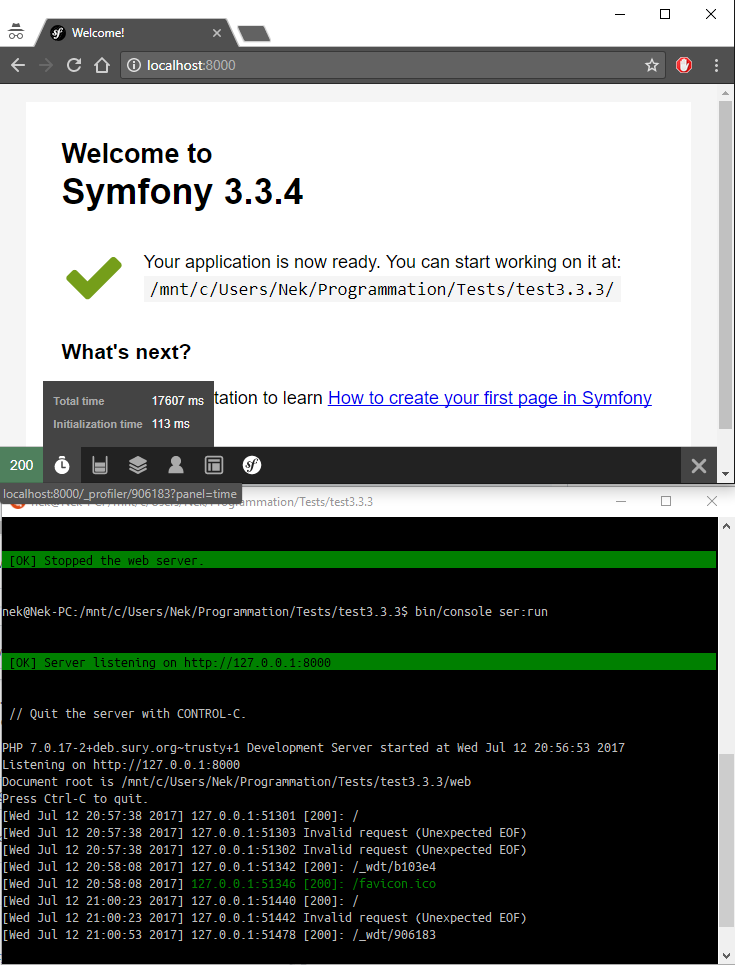View site information for localhost
The height and width of the screenshot is (965, 735).
point(134,65)
